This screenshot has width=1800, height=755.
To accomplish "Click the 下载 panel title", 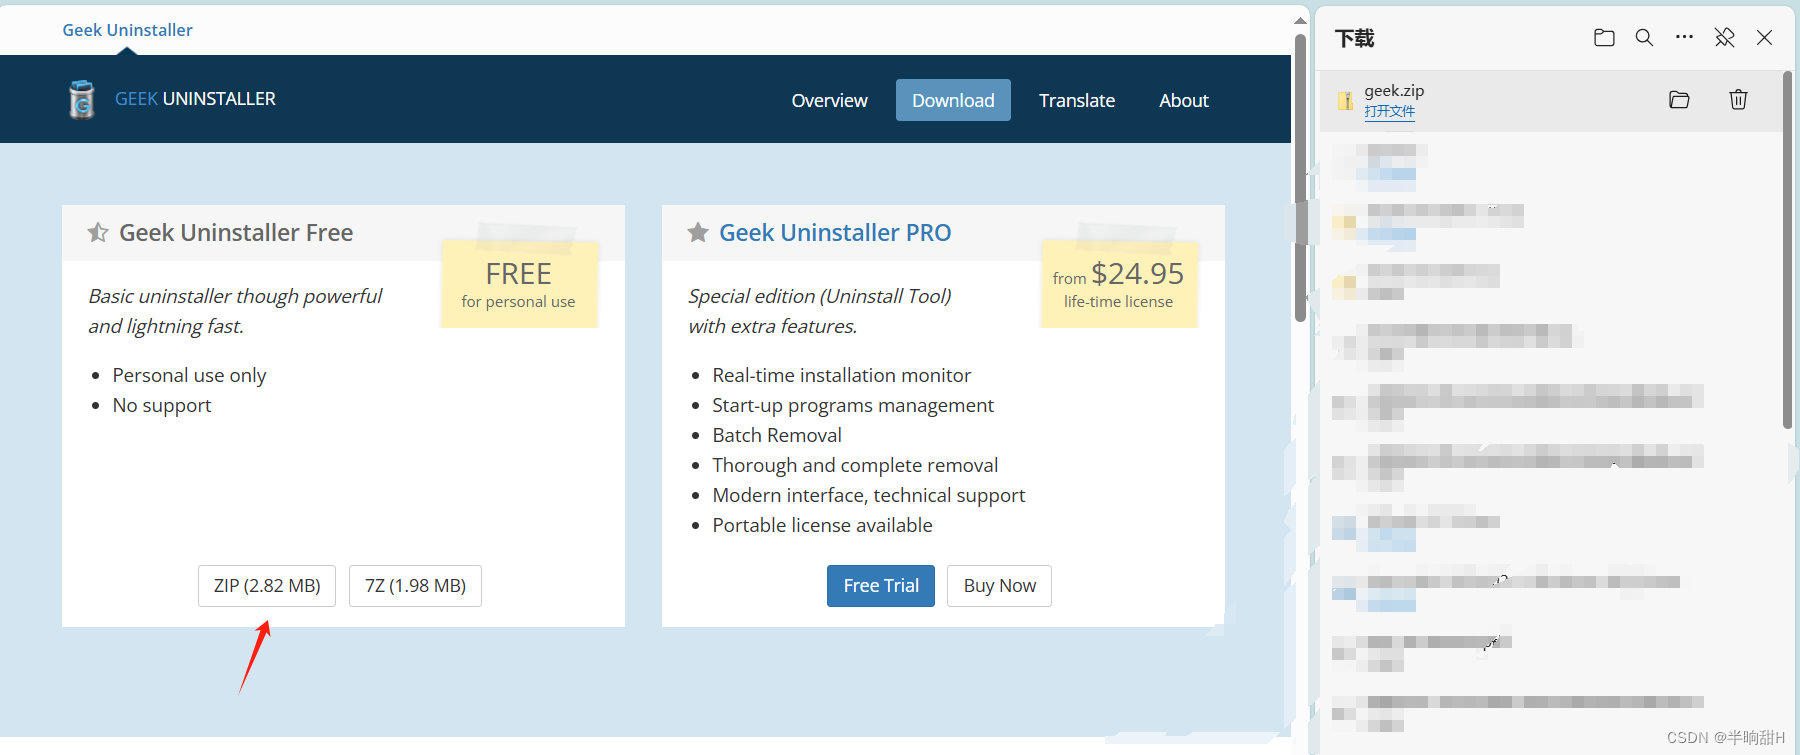I will (1355, 38).
